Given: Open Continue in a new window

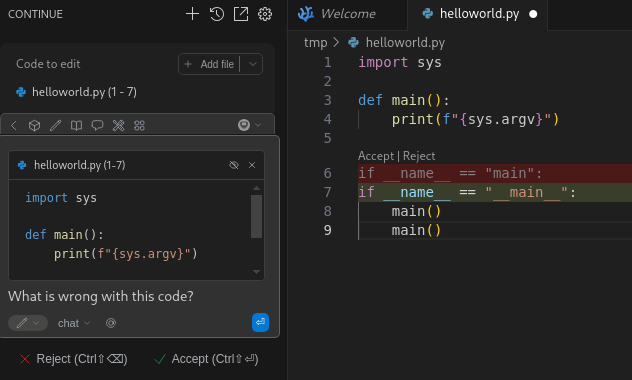Looking at the screenshot, I should point(241,14).
